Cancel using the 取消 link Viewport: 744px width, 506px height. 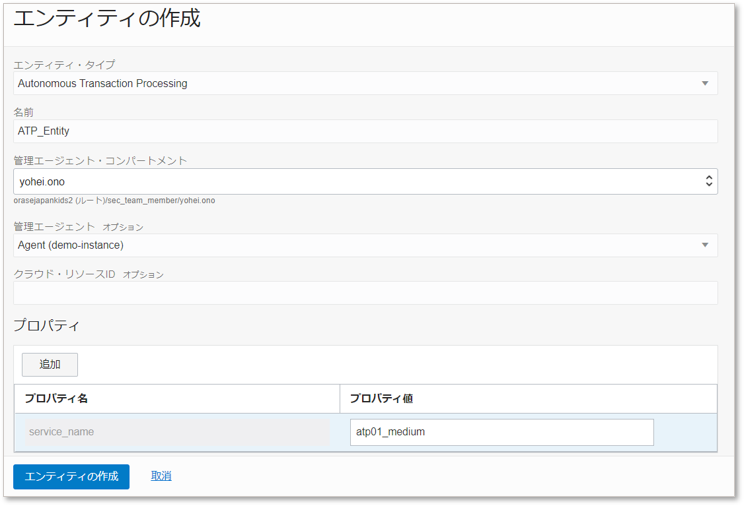(x=161, y=476)
